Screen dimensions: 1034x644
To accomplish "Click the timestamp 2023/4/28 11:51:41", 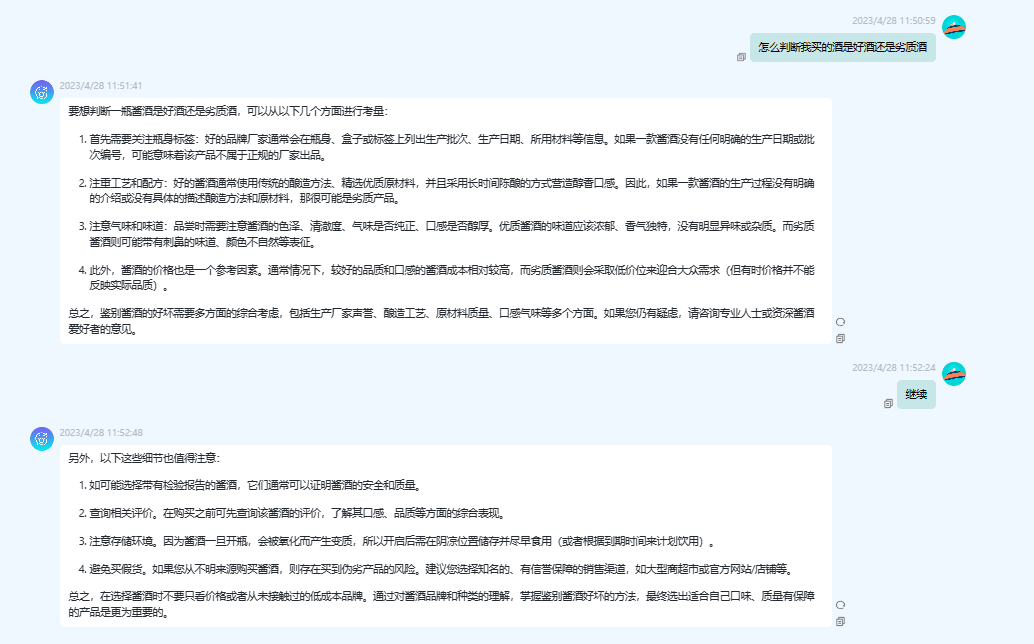I will click(101, 86).
